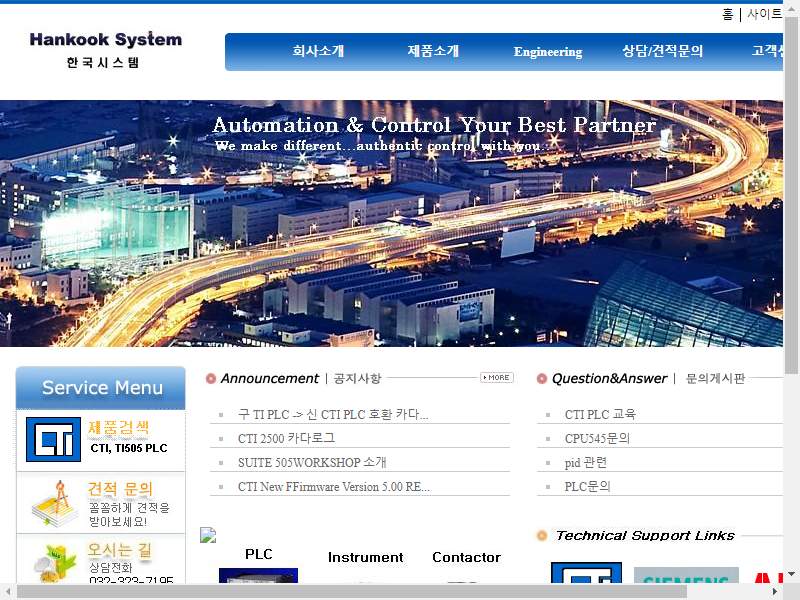This screenshot has width=800, height=600.
Task: Open announcement 'CTI 2500 카다로그'
Action: [286, 438]
